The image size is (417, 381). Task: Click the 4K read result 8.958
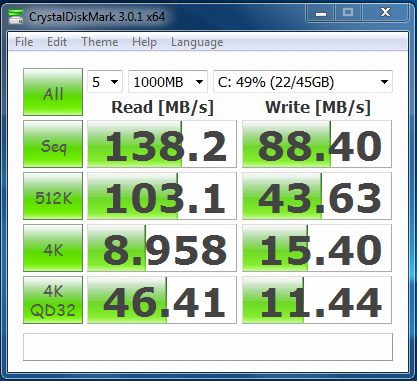pos(162,248)
